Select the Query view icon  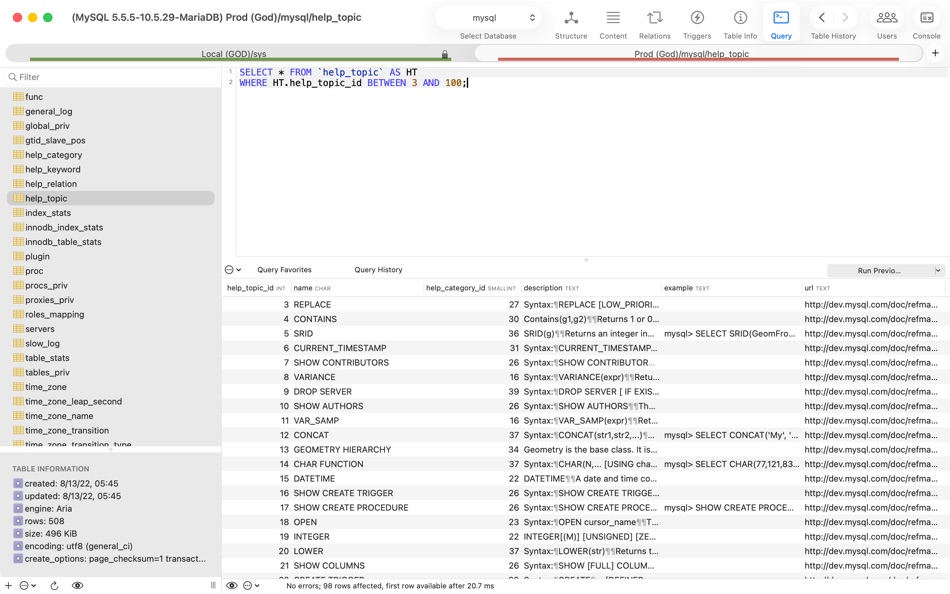[781, 18]
